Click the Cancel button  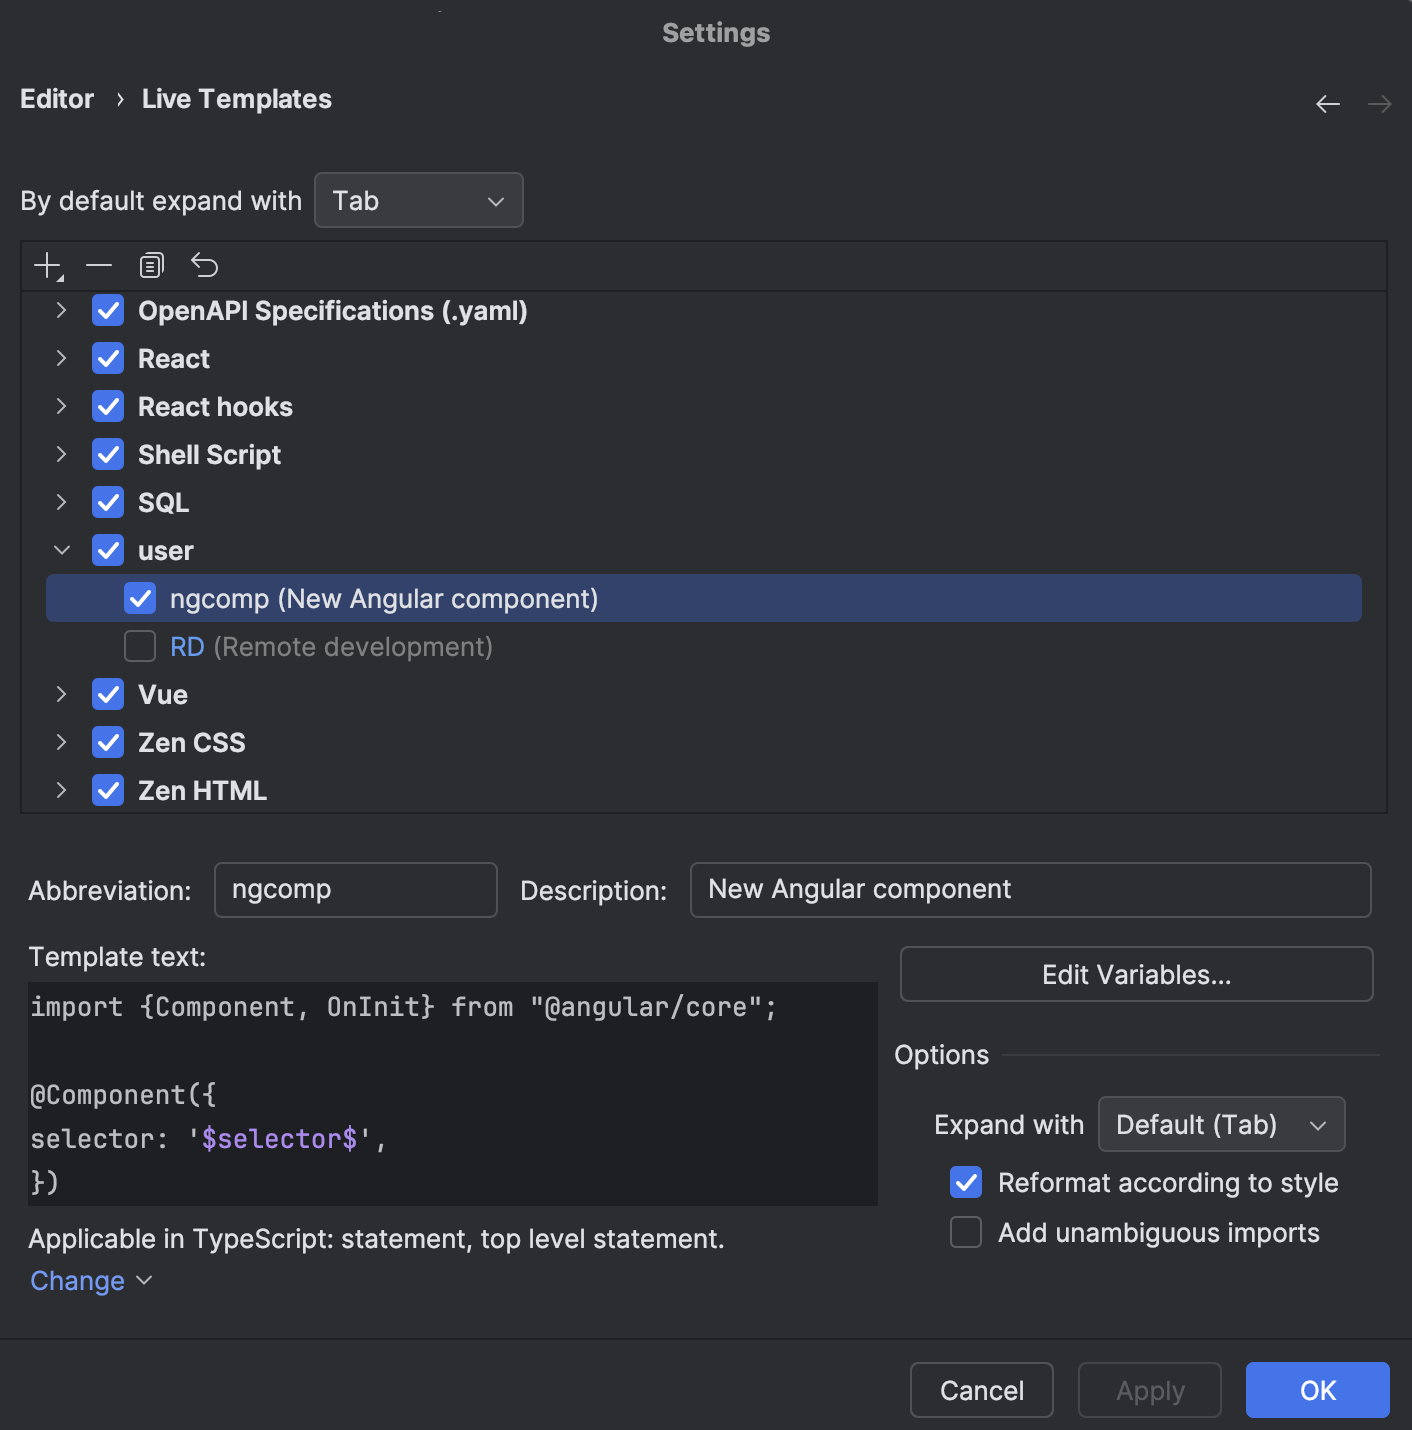pyautogui.click(x=982, y=1390)
